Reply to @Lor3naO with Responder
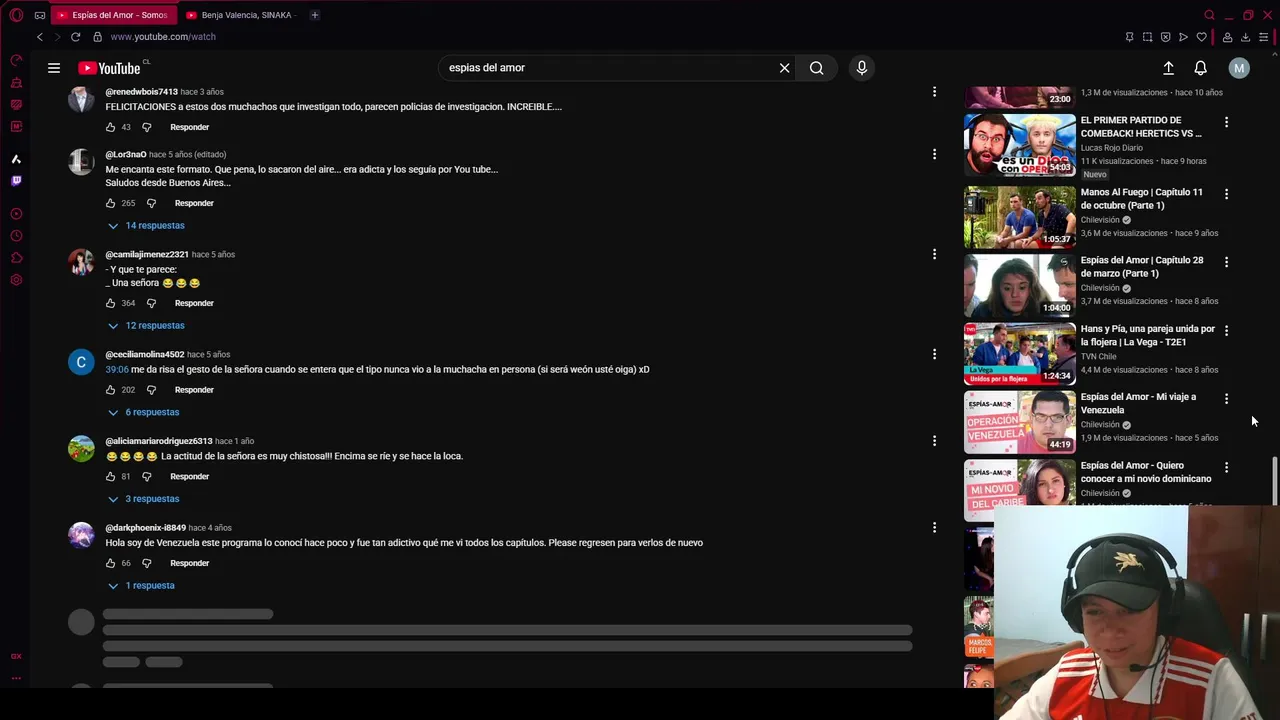The width and height of the screenshot is (1280, 720). pyautogui.click(x=194, y=203)
